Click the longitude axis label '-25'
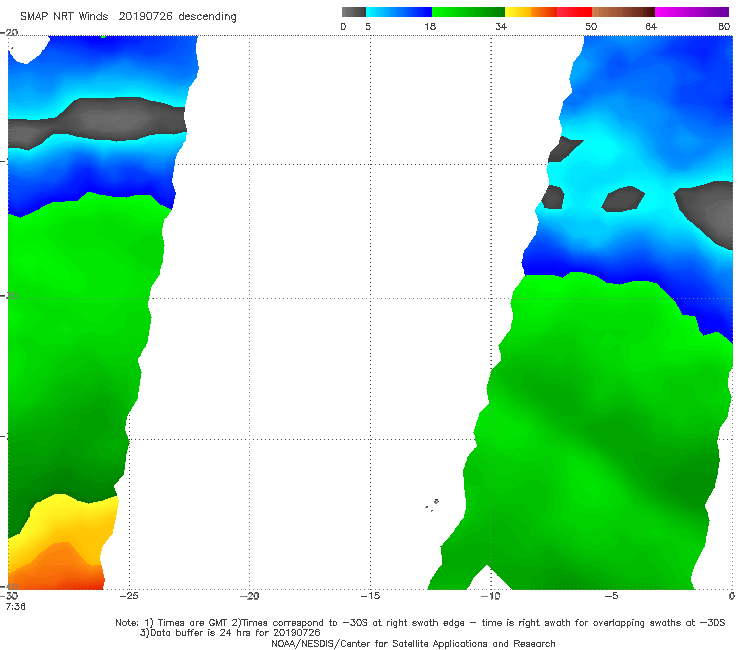 coord(129,596)
